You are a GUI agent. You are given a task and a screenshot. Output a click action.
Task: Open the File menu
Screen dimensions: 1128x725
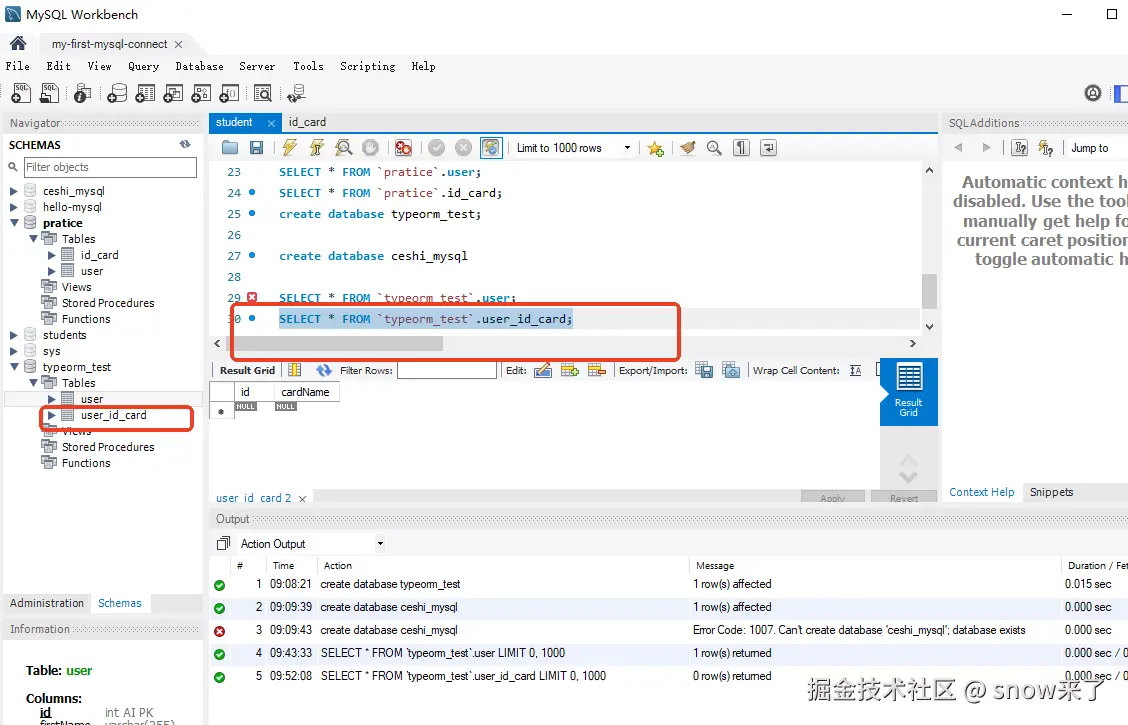pos(17,66)
